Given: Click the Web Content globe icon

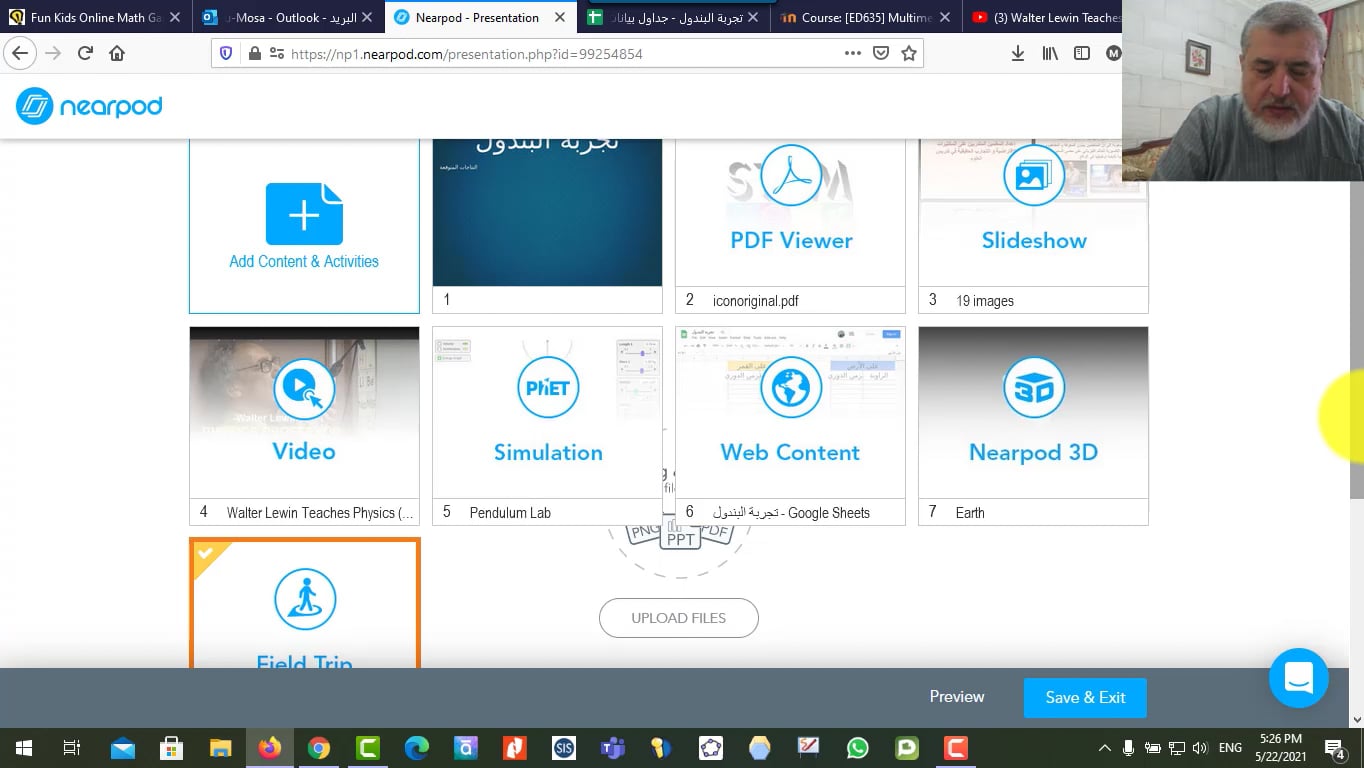Looking at the screenshot, I should [790, 388].
